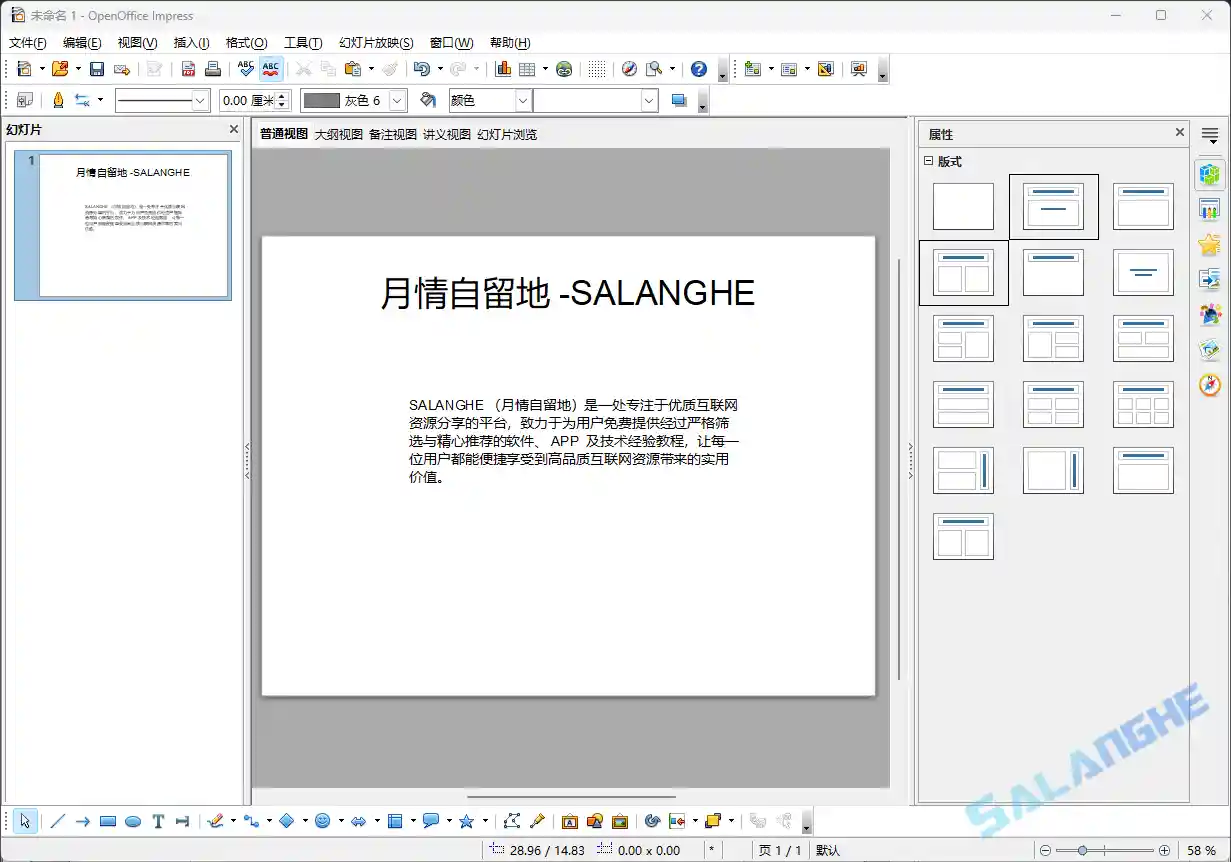Open the fill 颜色 type dropdown
1231x862 pixels.
coord(523,100)
